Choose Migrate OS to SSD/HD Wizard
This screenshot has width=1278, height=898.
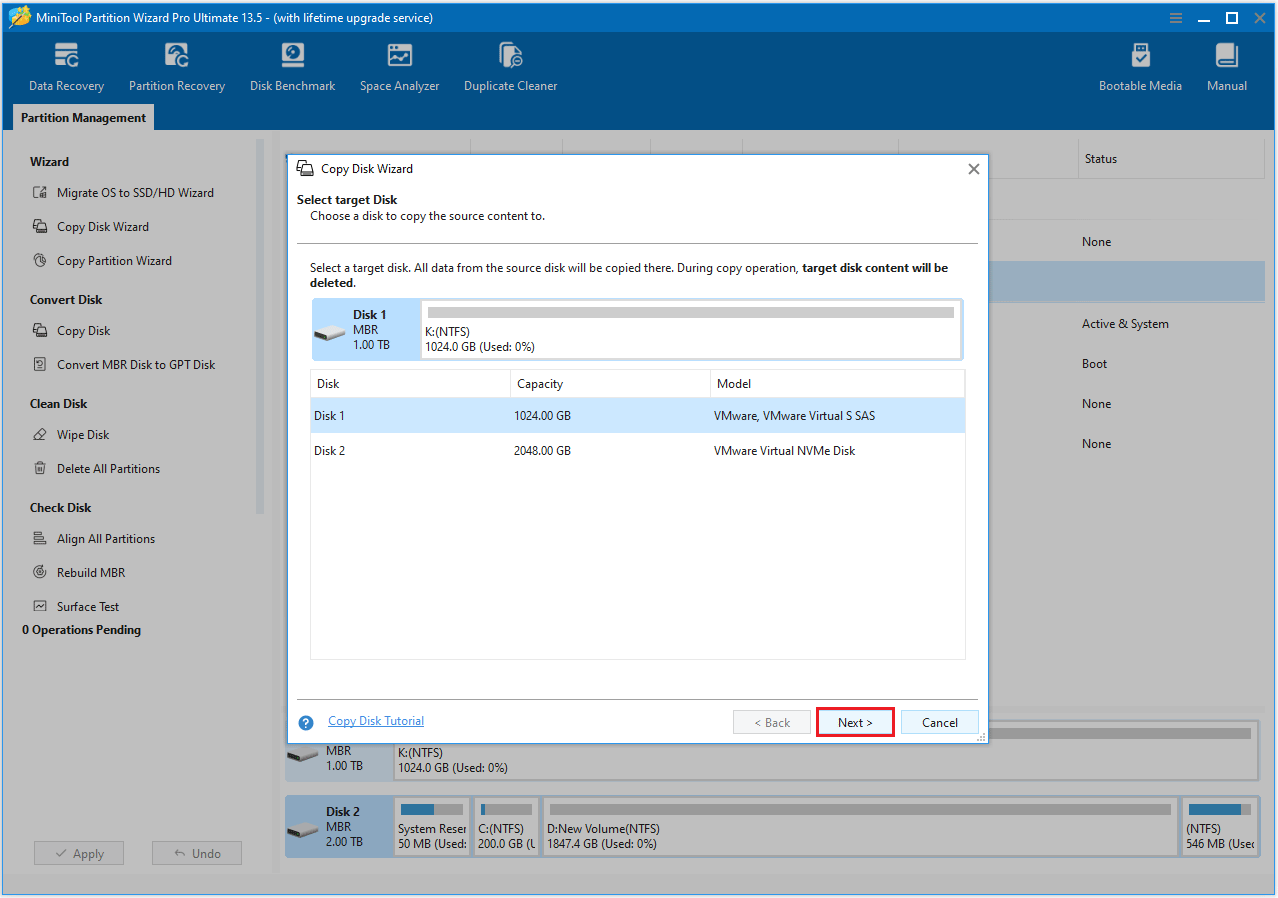tap(138, 192)
